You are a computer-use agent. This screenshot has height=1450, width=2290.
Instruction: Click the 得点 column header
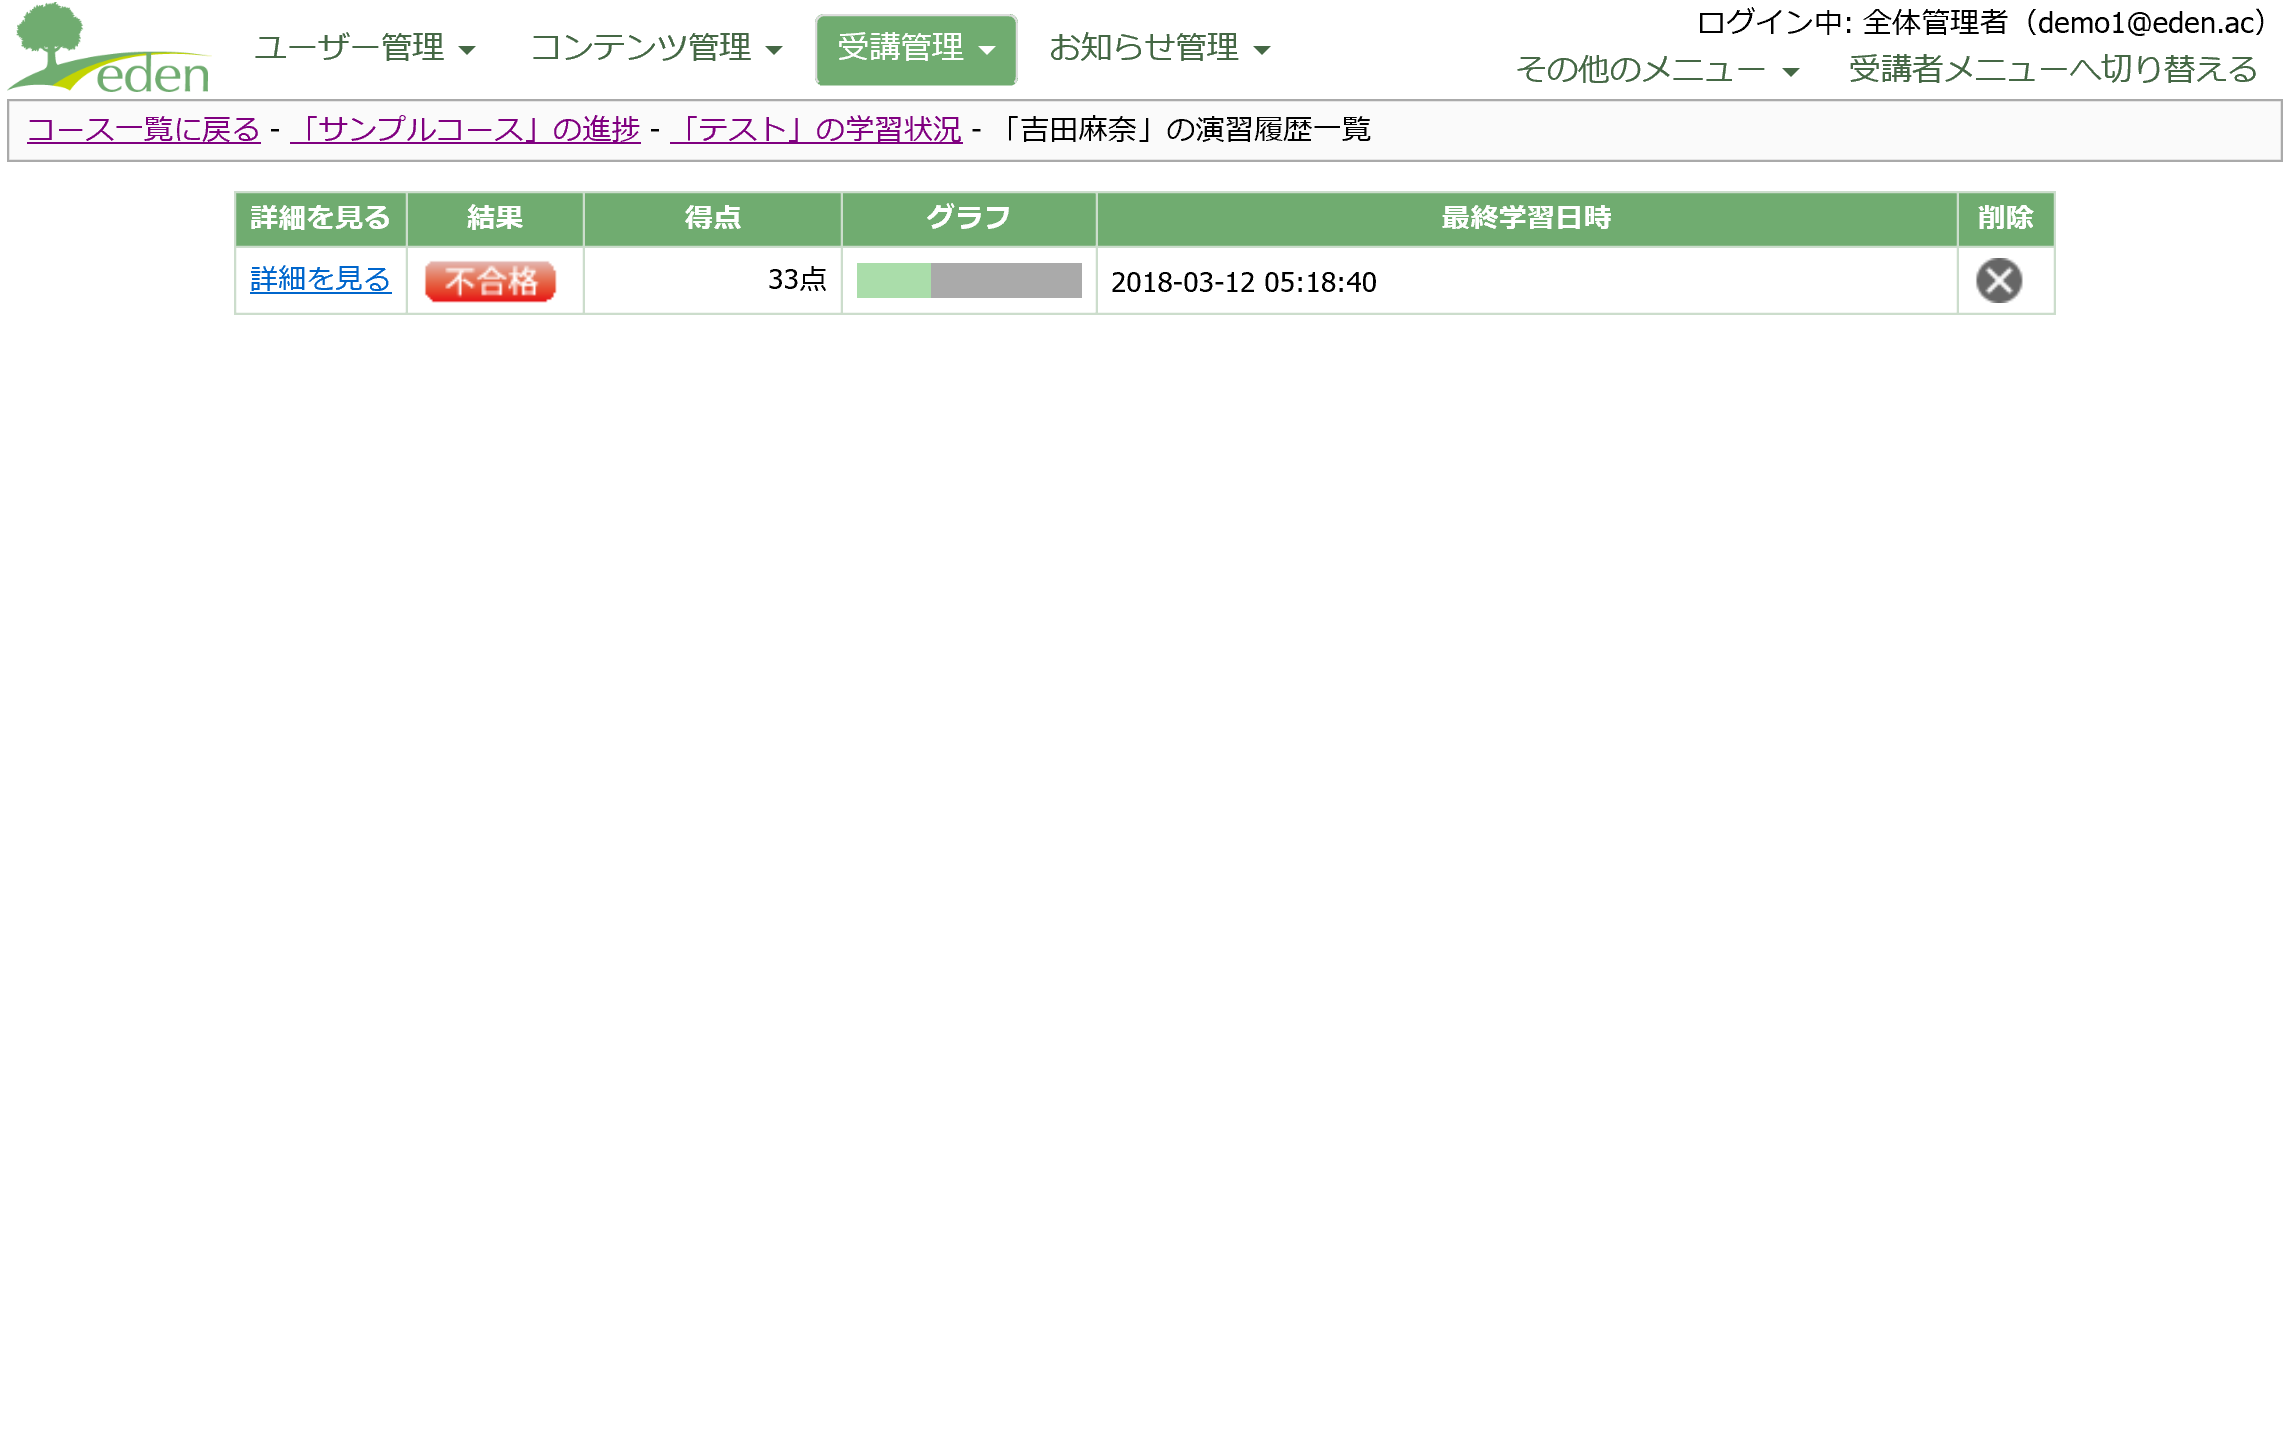coord(712,218)
